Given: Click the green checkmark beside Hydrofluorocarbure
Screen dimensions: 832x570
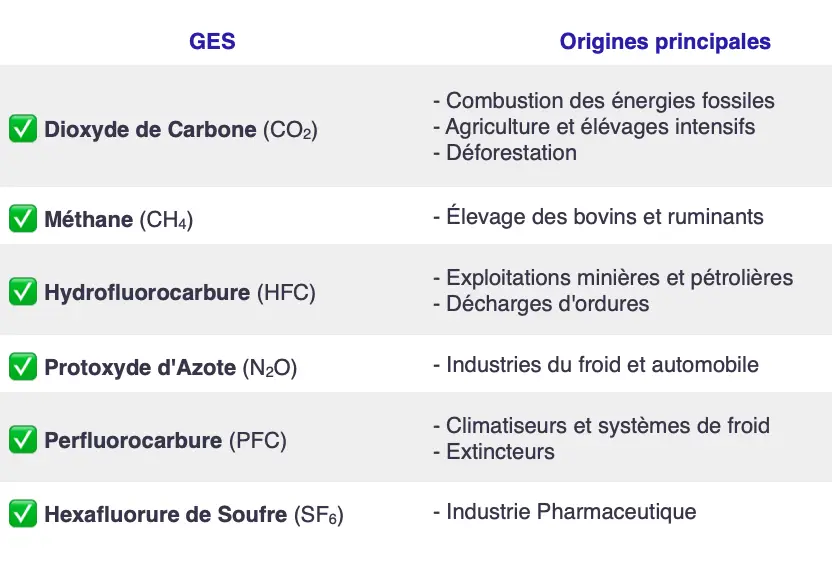Looking at the screenshot, I should tap(23, 292).
